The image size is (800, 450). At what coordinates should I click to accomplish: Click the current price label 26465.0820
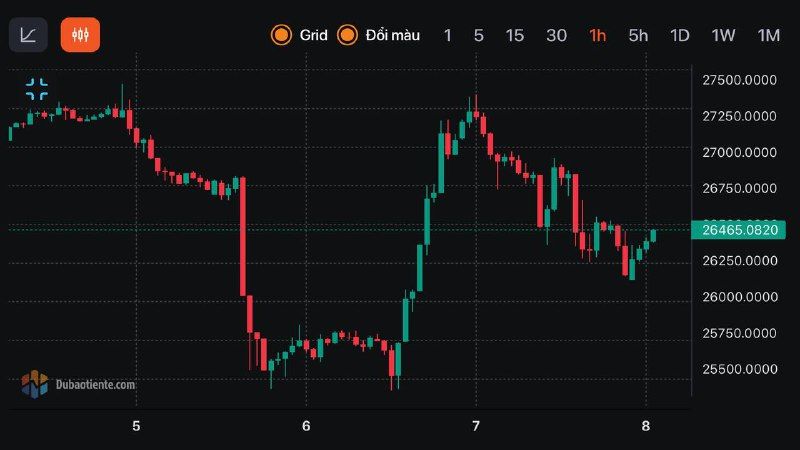click(739, 230)
